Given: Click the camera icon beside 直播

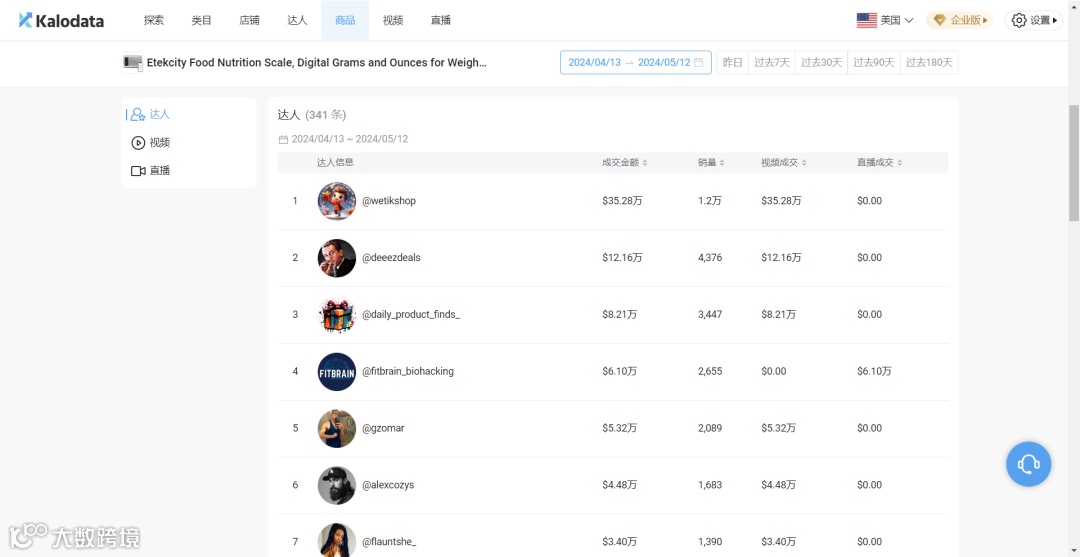Looking at the screenshot, I should (x=138, y=171).
